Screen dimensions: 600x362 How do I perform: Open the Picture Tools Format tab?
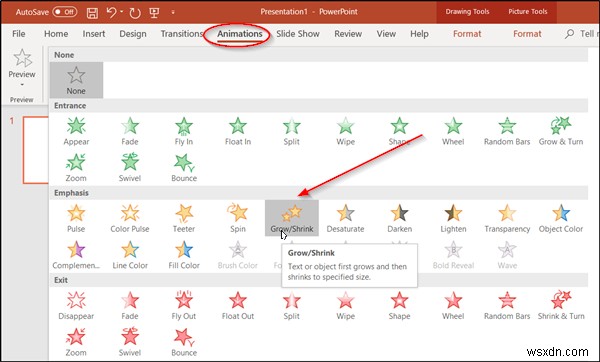527,34
